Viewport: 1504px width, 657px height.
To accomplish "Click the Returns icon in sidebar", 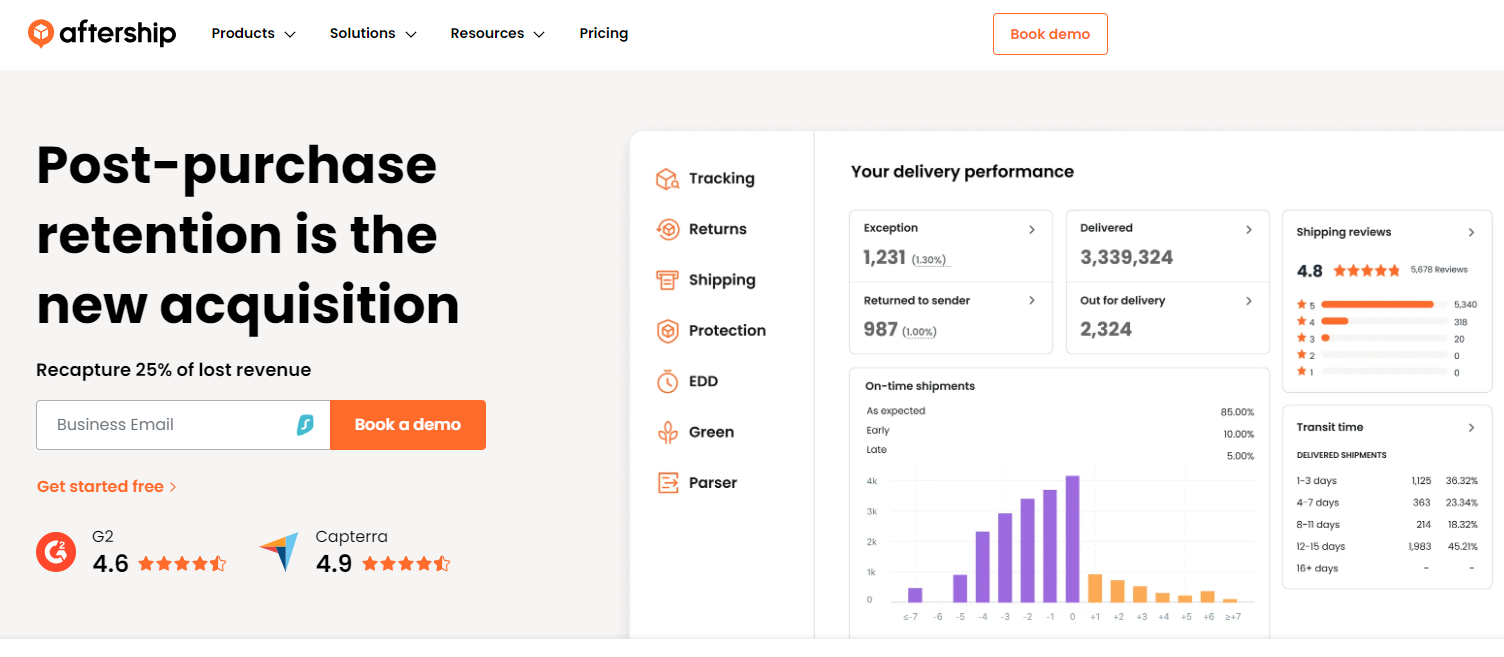I will pos(667,229).
